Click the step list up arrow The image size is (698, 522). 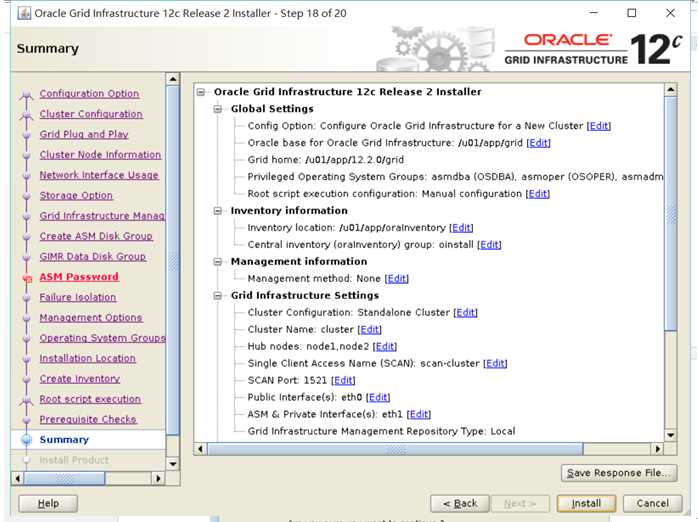coord(173,79)
